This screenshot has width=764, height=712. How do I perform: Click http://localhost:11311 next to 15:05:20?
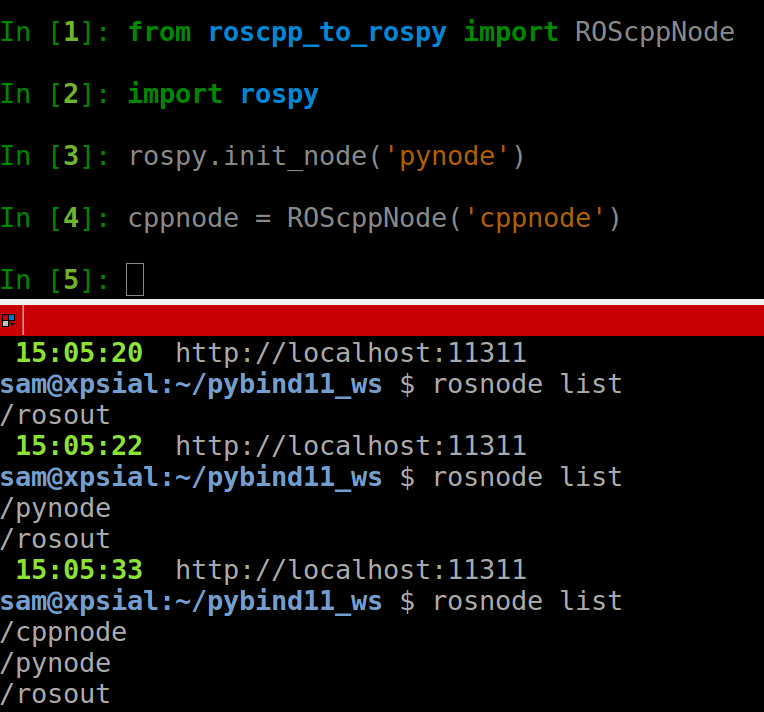[351, 353]
